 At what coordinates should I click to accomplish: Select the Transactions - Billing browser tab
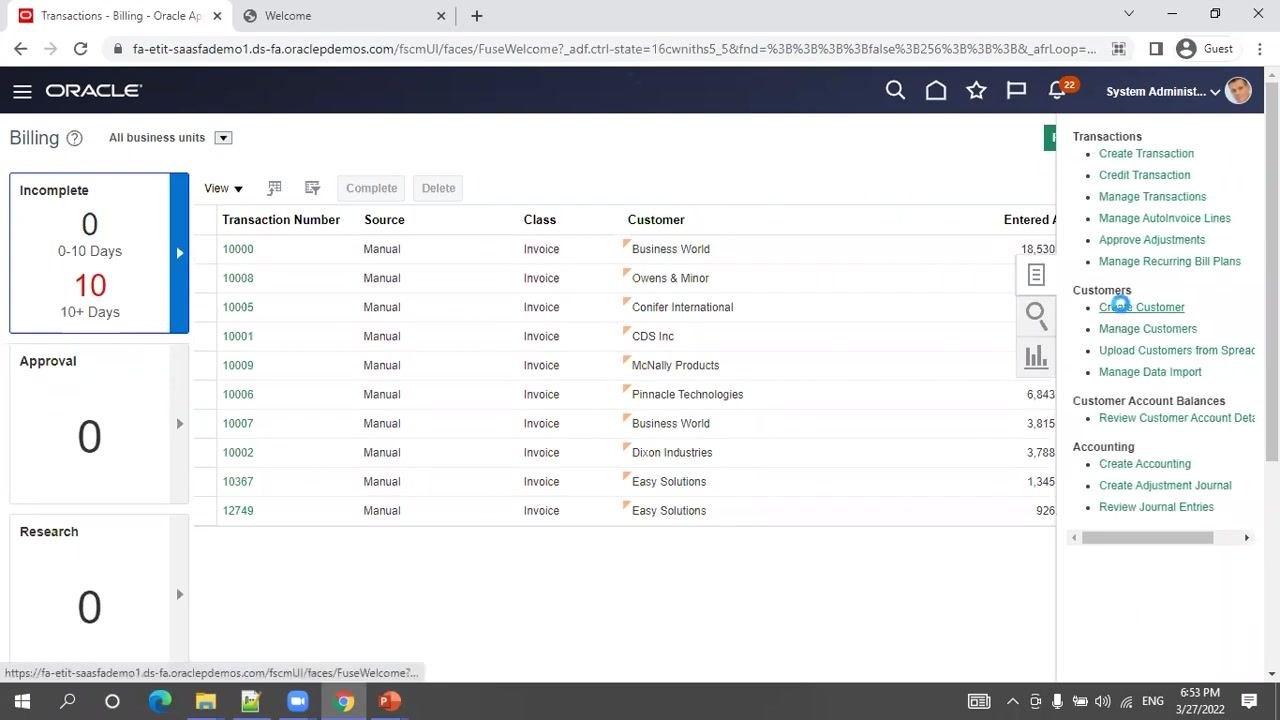(120, 16)
